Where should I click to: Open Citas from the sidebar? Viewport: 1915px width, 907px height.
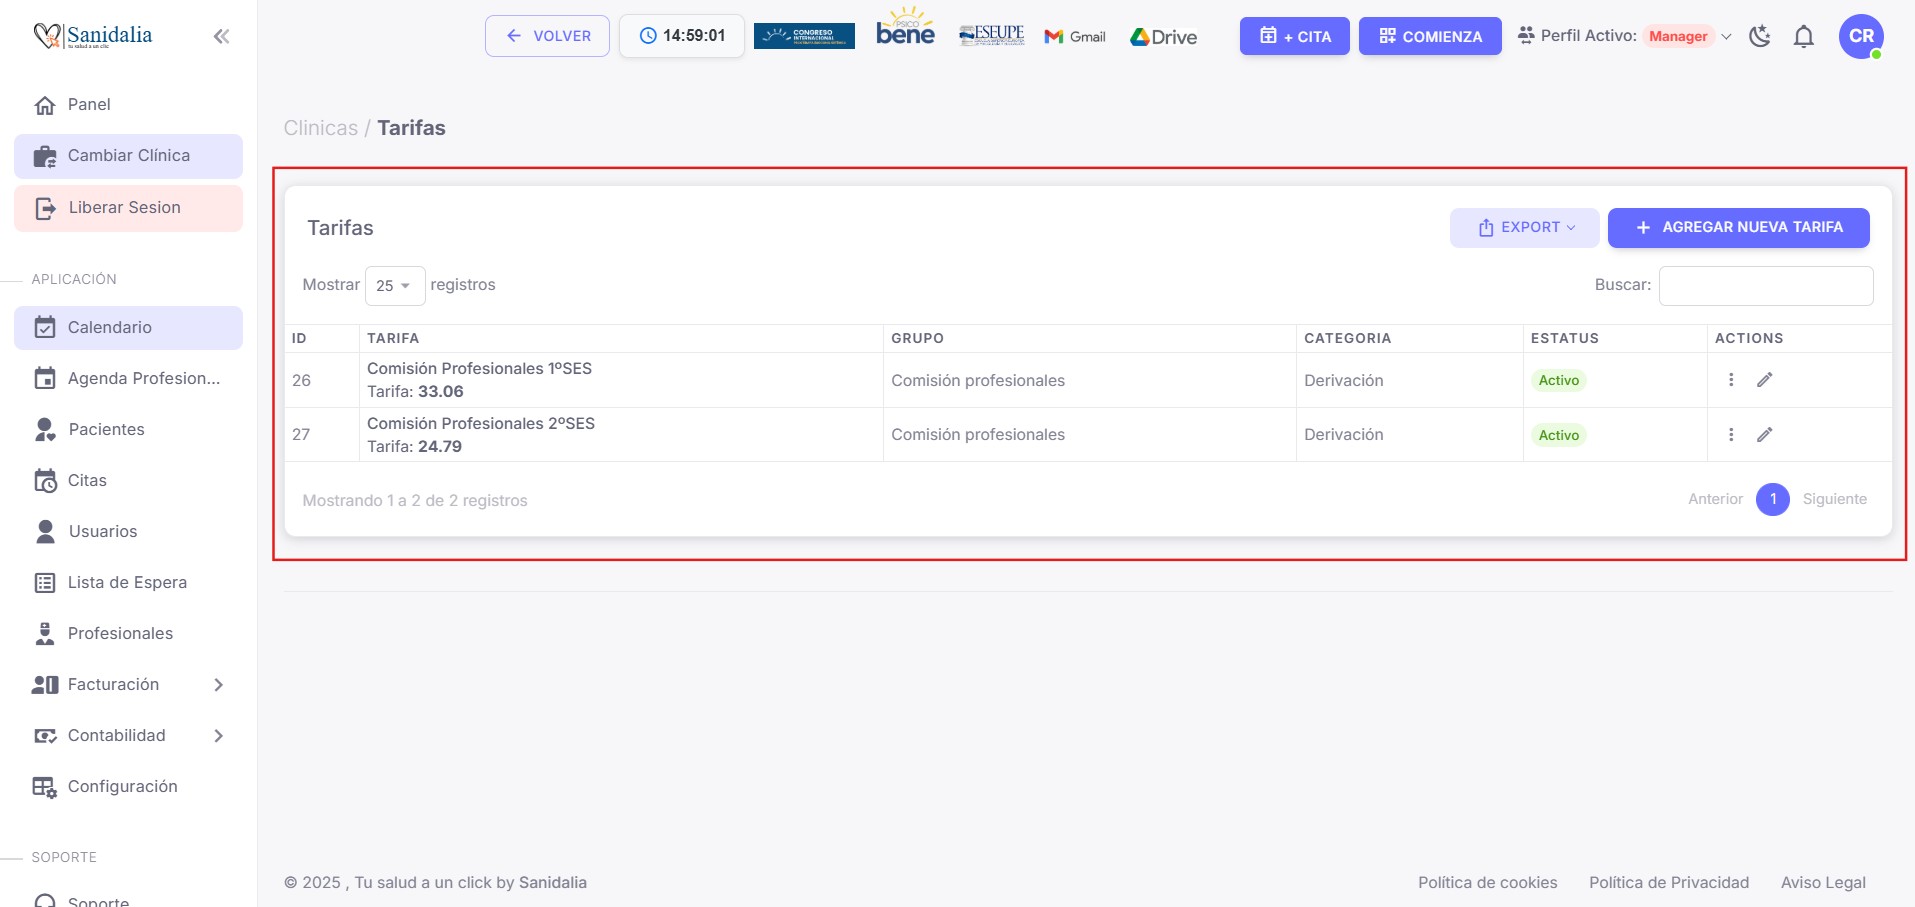coord(86,480)
